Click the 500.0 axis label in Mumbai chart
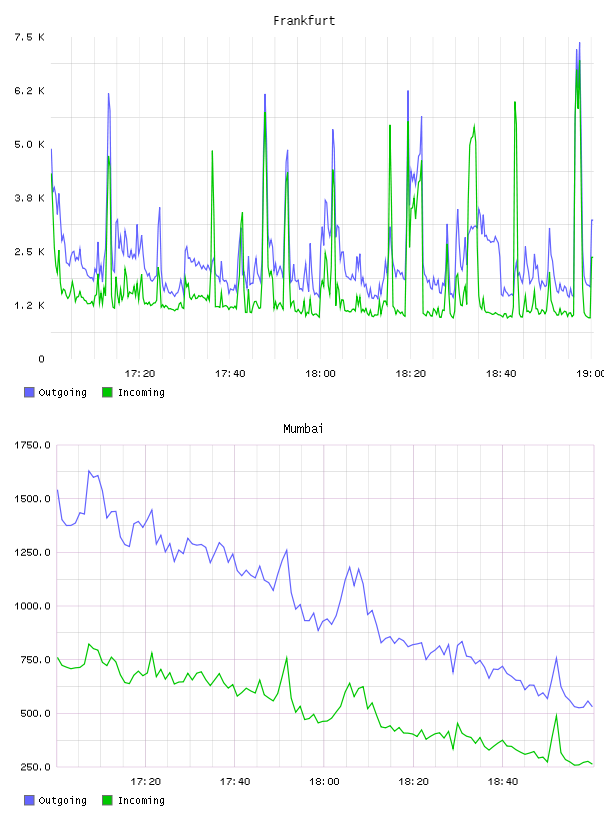This screenshot has width=608, height=816. 35,713
